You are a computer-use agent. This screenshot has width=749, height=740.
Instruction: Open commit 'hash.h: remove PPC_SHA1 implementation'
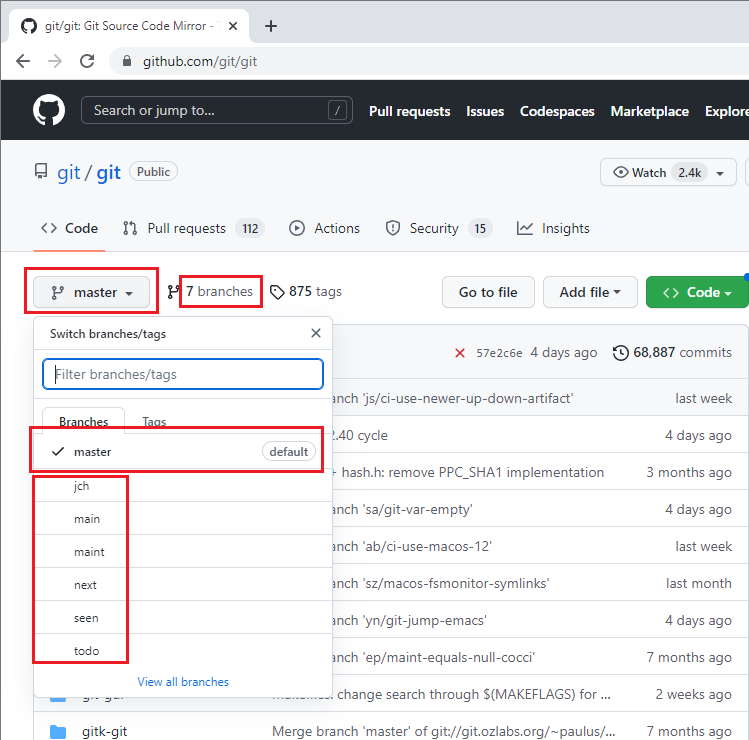point(472,472)
